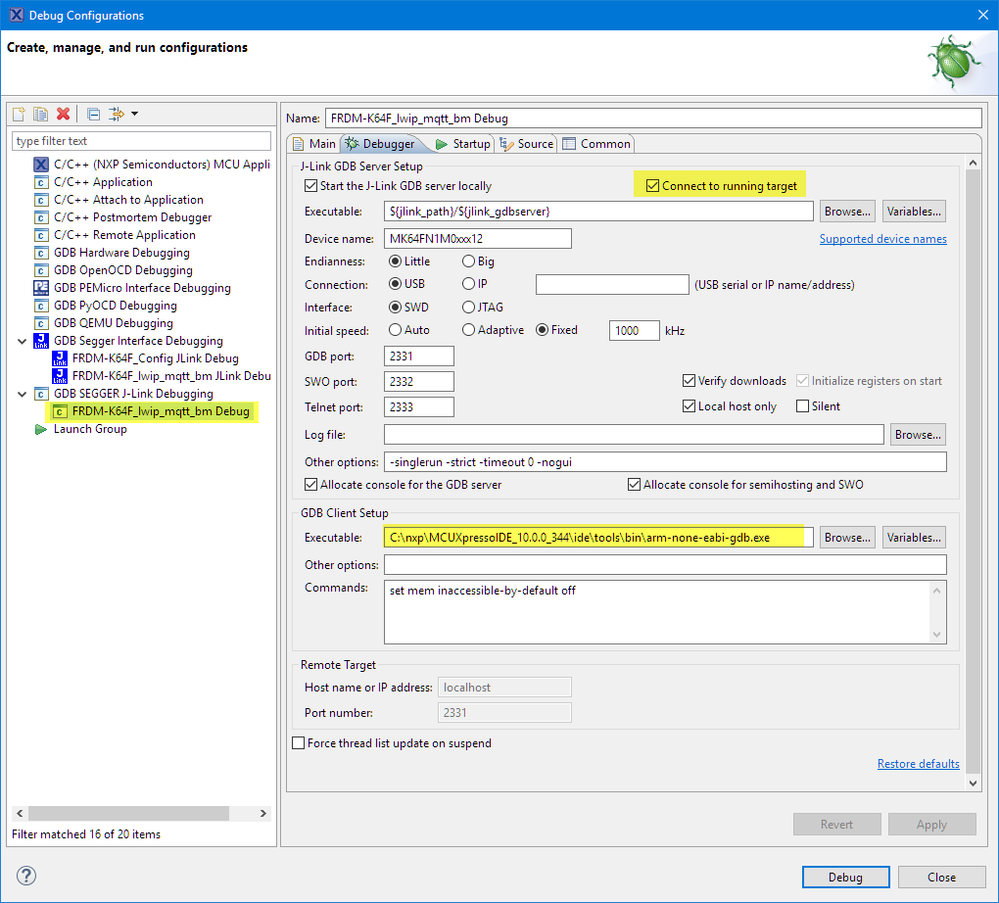Click Duplicate launch configuration icon
This screenshot has height=903, width=999.
pos(40,114)
